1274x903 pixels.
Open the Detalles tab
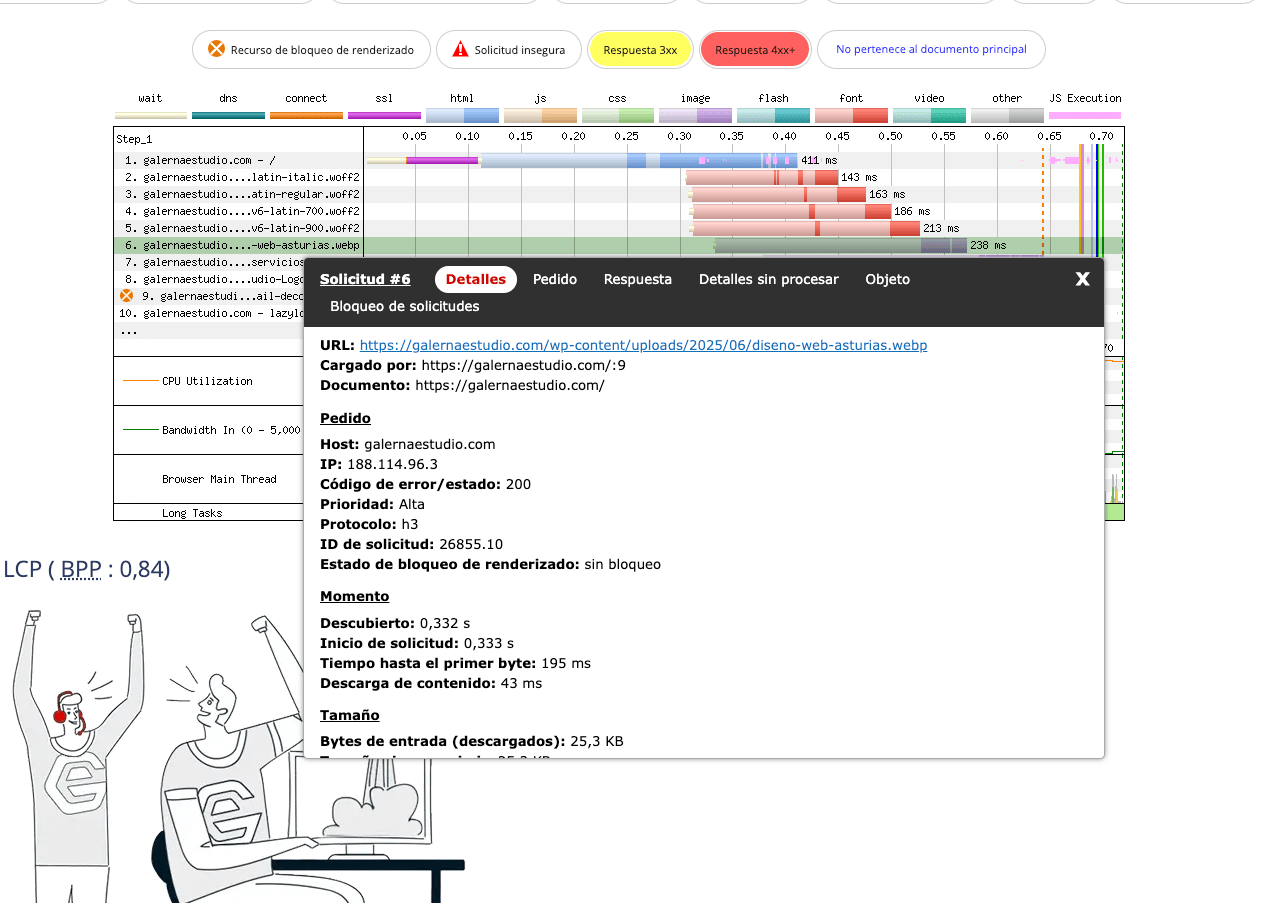tap(476, 279)
